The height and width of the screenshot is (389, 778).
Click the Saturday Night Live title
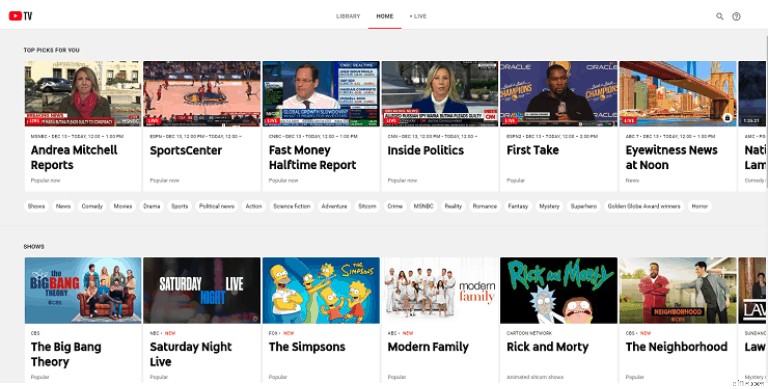pos(191,354)
